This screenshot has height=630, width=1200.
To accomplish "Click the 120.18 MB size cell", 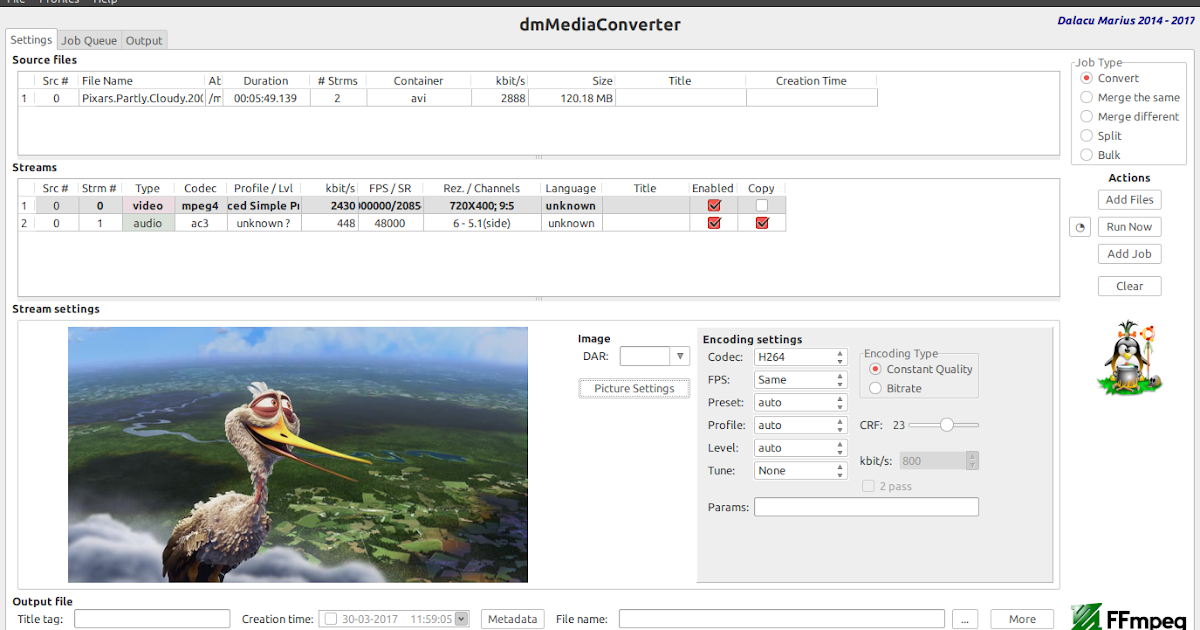I will coord(572,98).
